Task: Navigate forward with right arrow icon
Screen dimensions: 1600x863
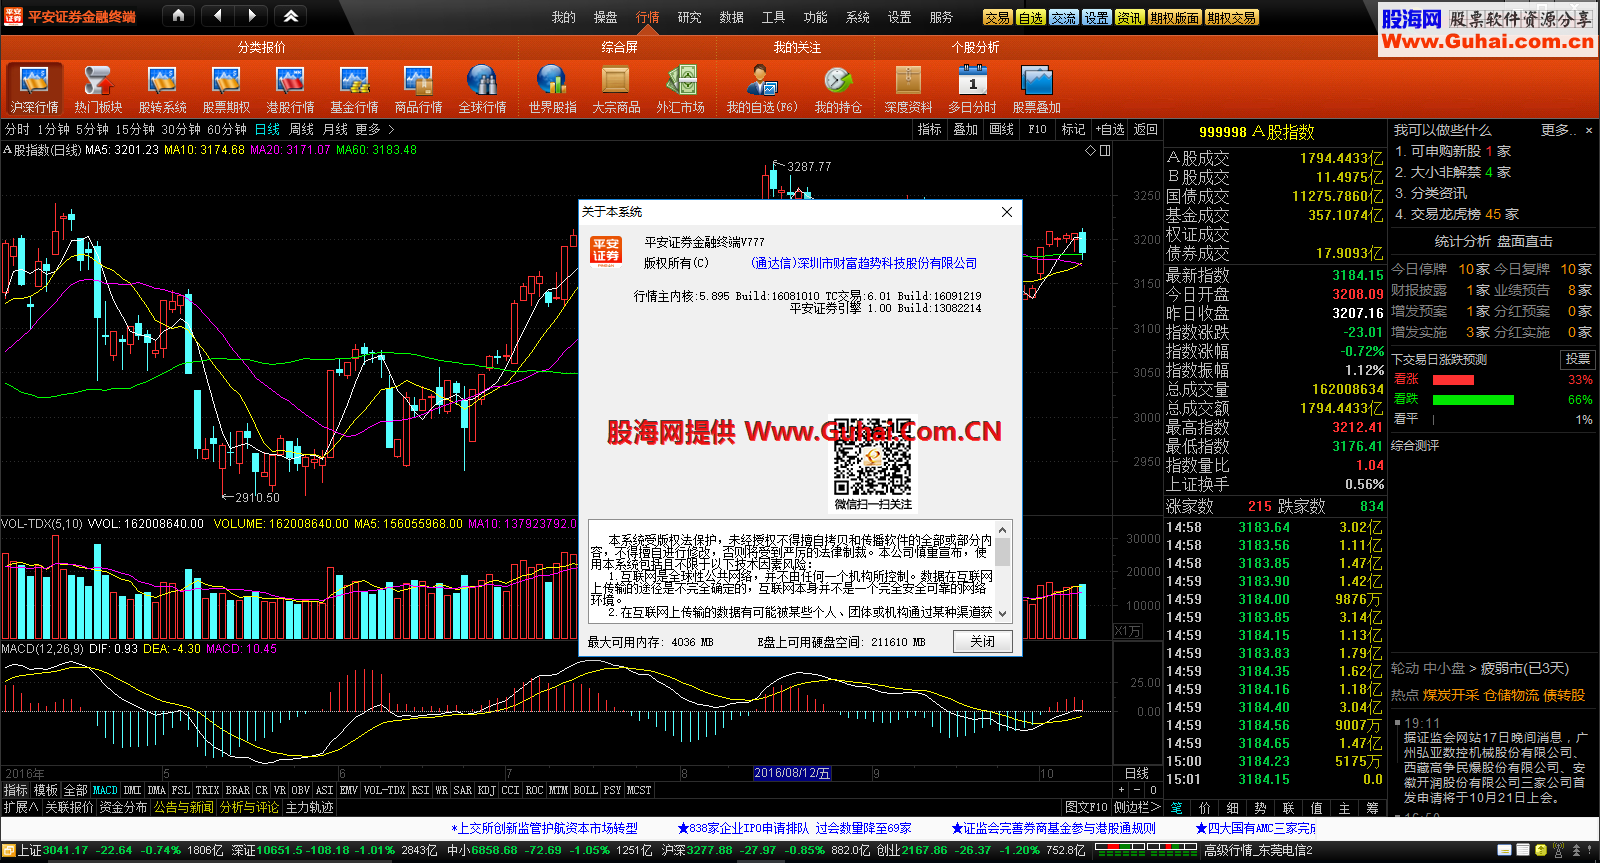Action: coord(251,16)
